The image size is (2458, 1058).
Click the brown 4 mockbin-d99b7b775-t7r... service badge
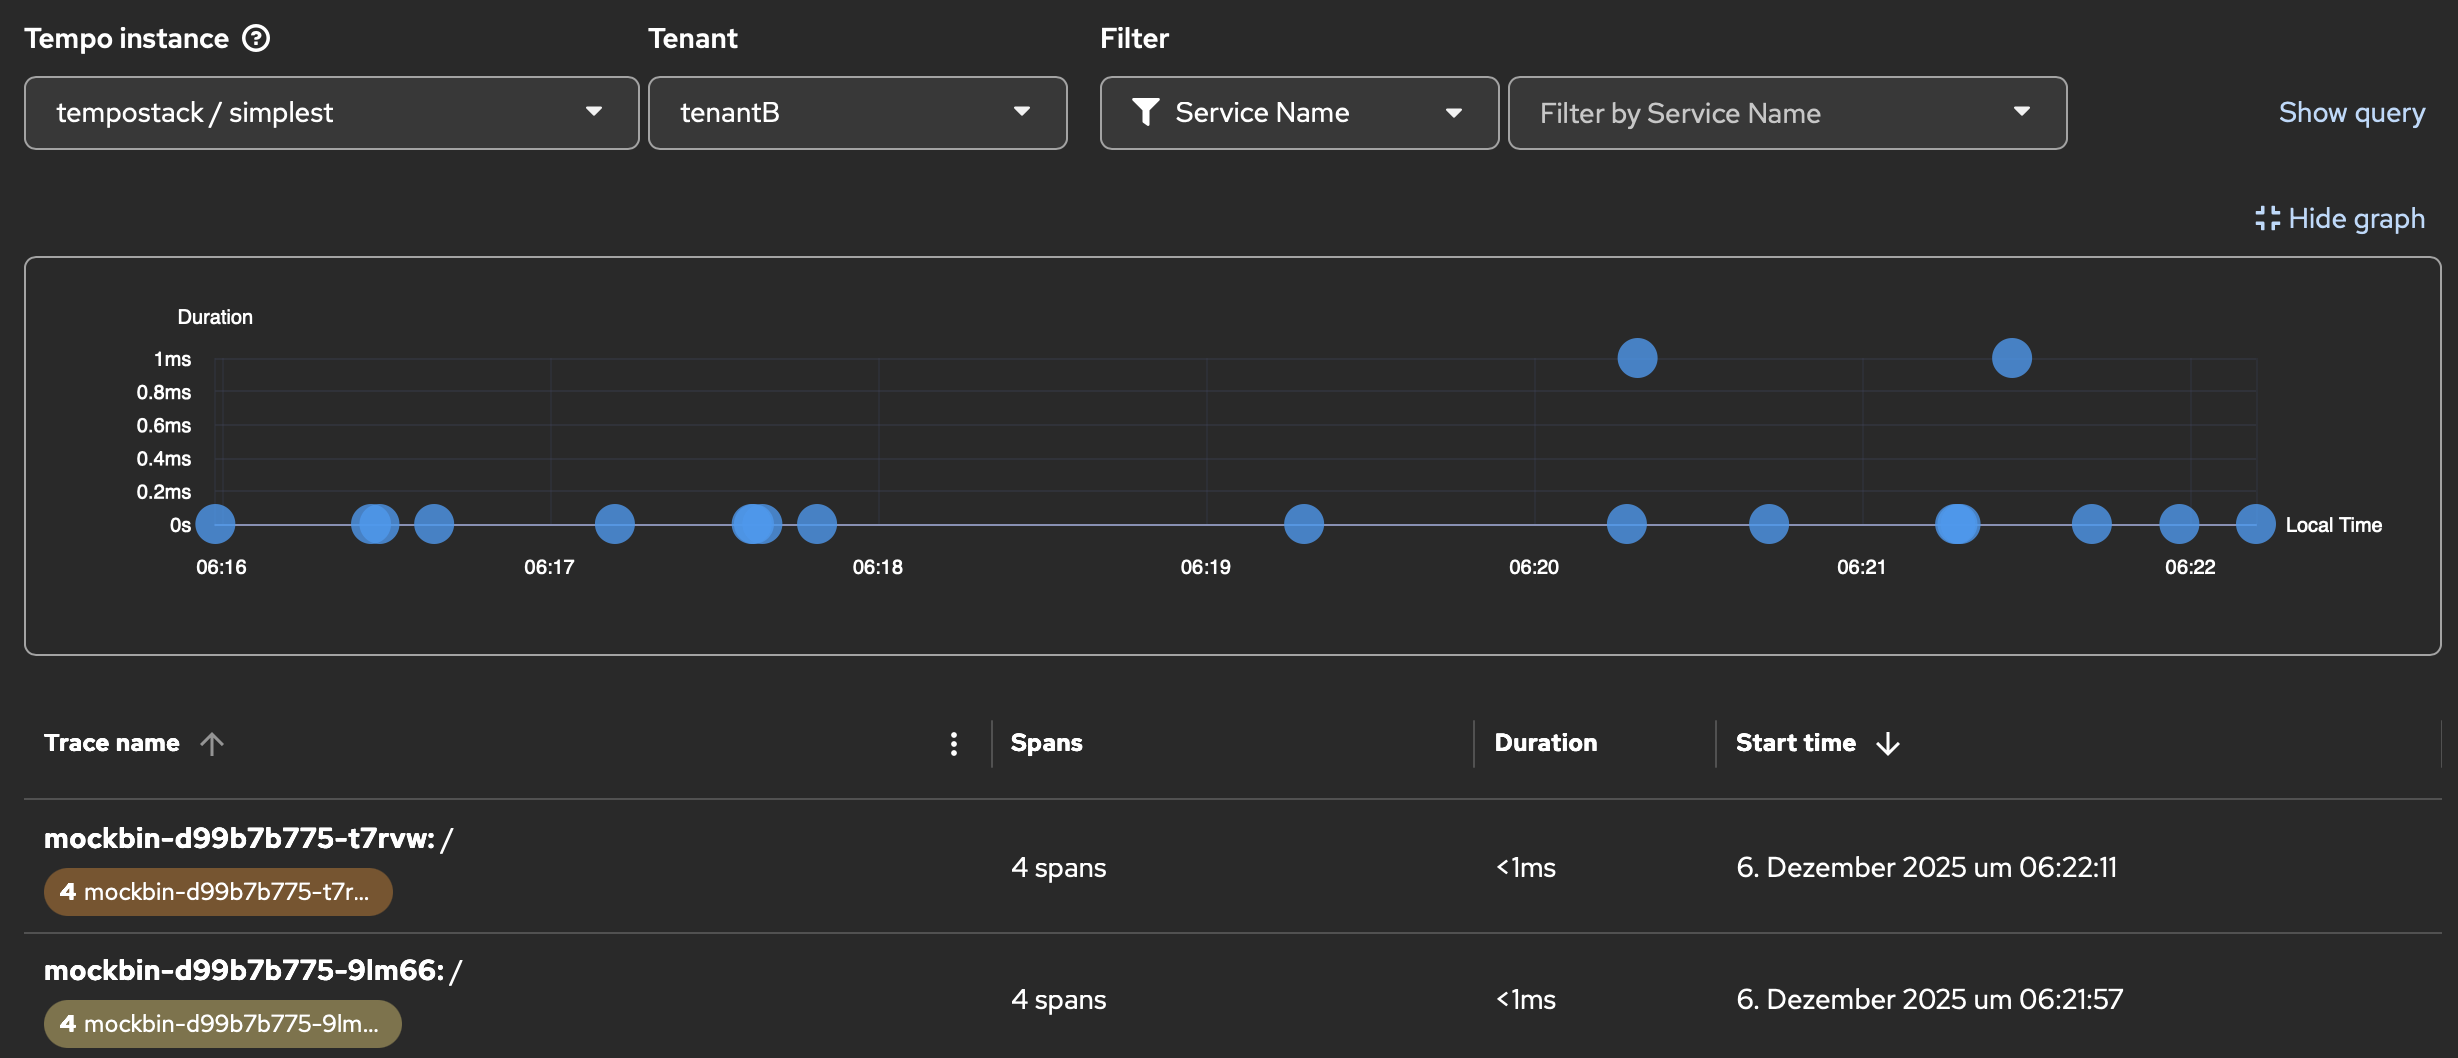coord(217,892)
